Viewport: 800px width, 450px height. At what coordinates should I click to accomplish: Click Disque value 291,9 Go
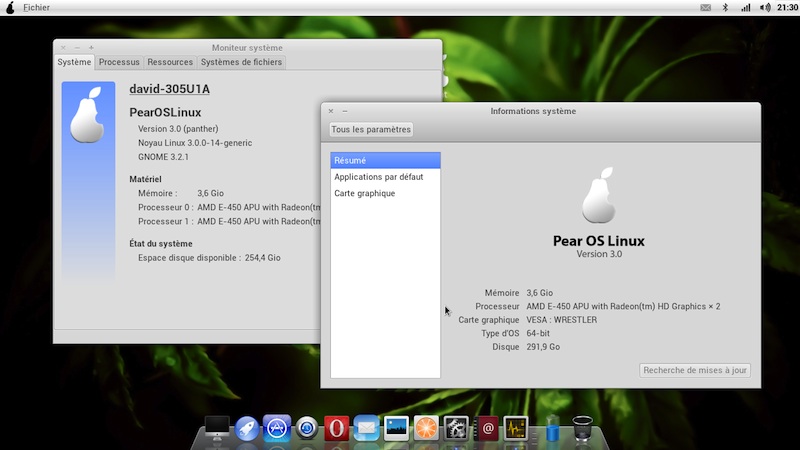pos(543,347)
